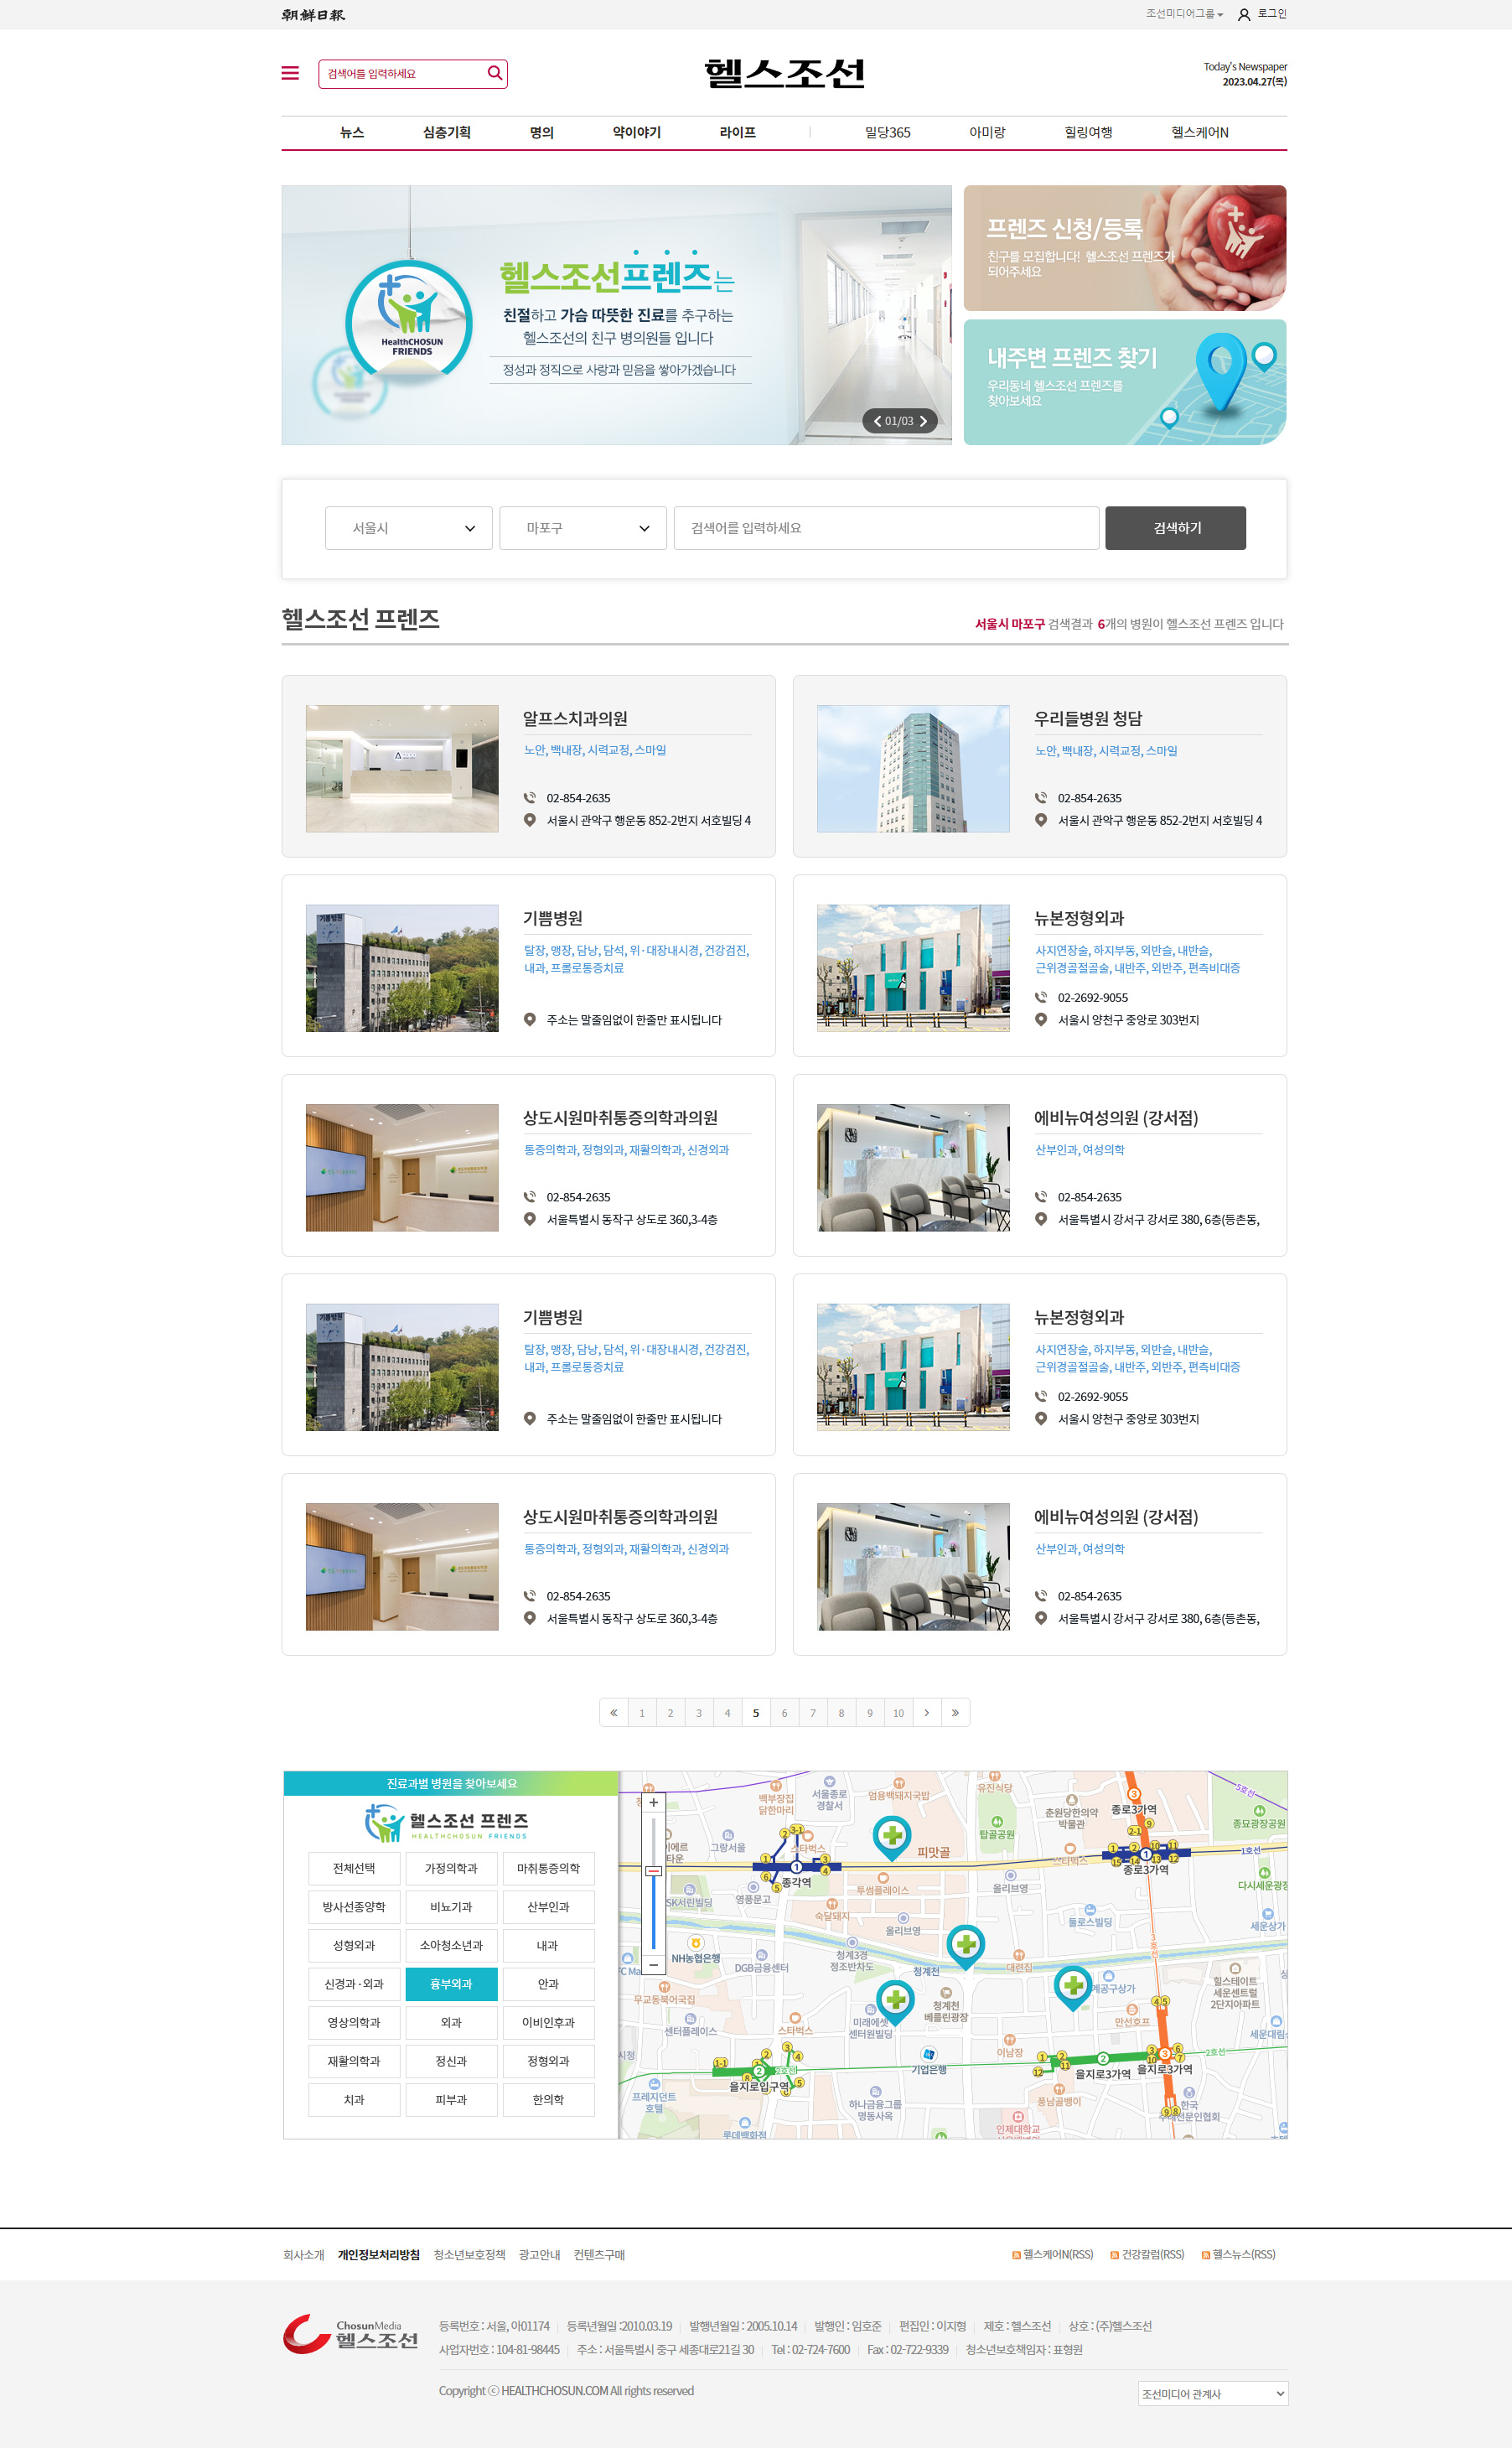
Task: Open the 마포구 district dropdown
Action: (x=582, y=528)
